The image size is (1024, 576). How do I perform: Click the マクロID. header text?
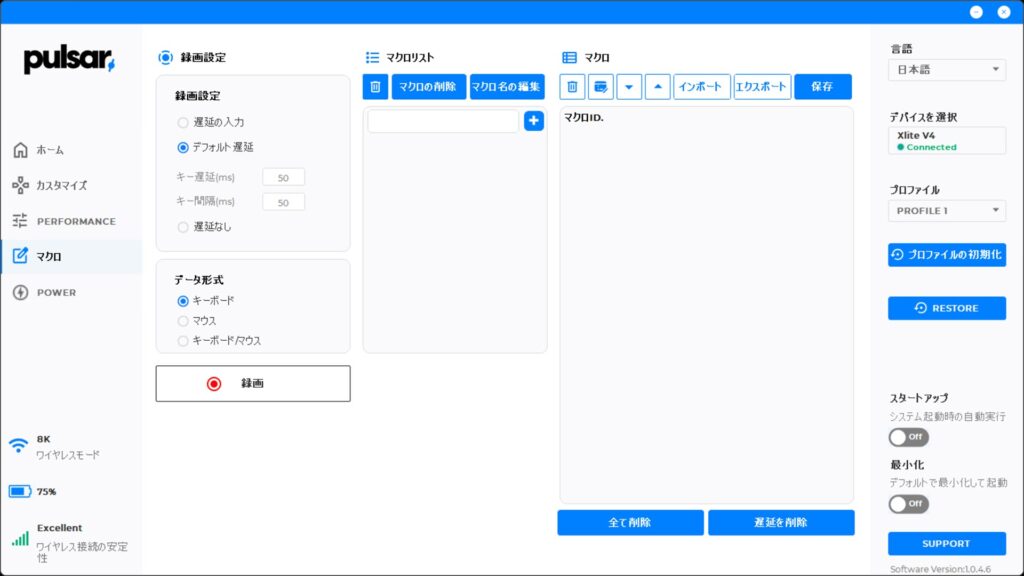pos(584,118)
